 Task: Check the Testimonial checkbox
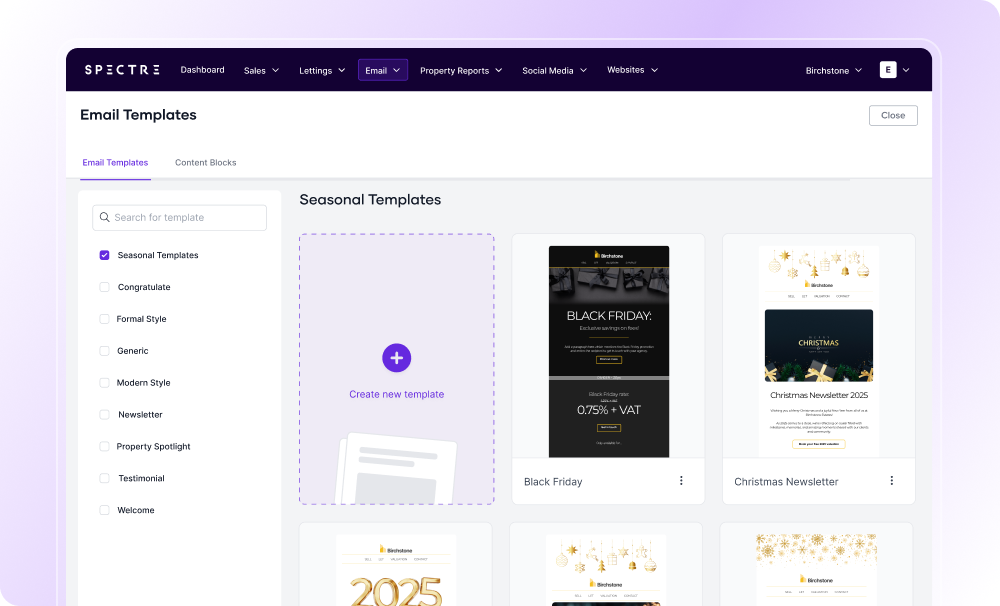(x=105, y=478)
